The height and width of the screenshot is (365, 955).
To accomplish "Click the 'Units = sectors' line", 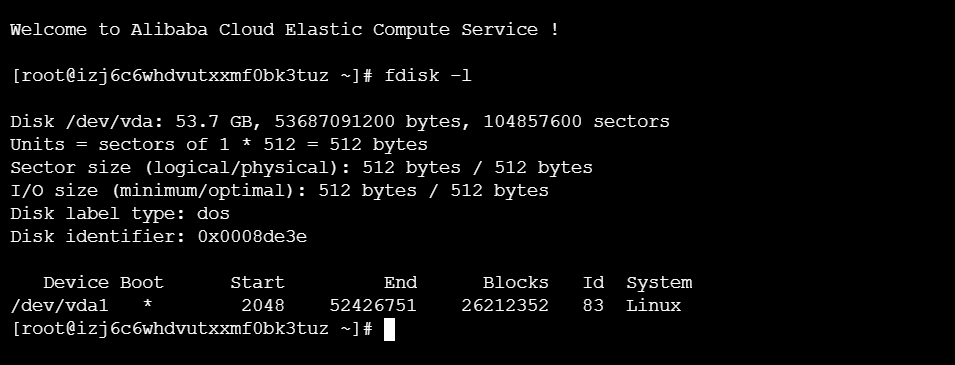I will point(219,145).
